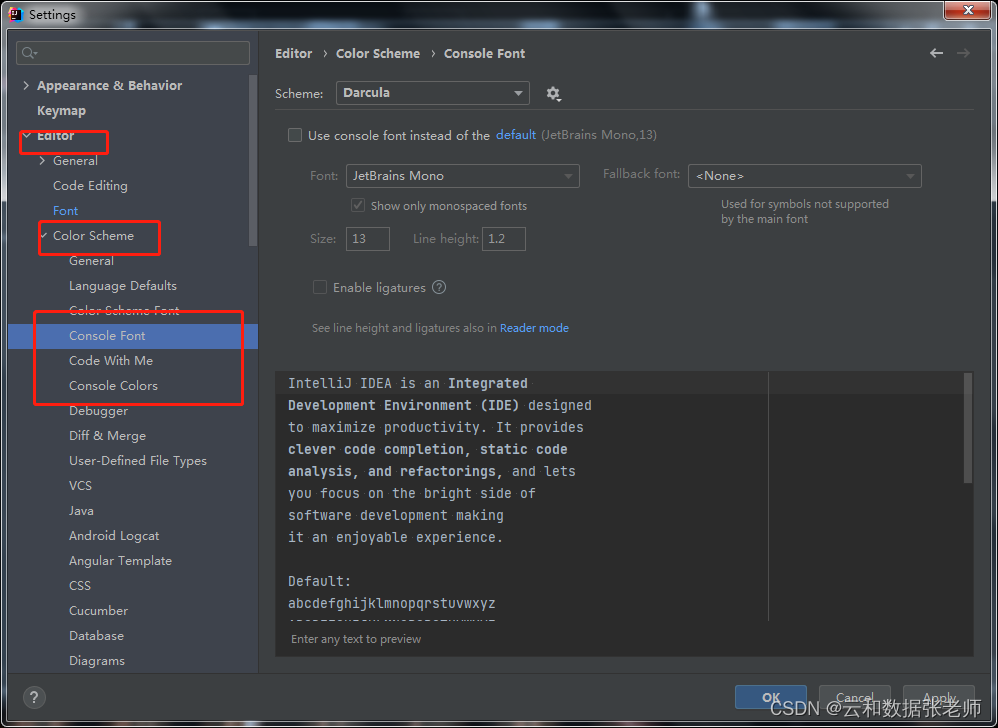Click the ligatures help icon

pos(439,287)
